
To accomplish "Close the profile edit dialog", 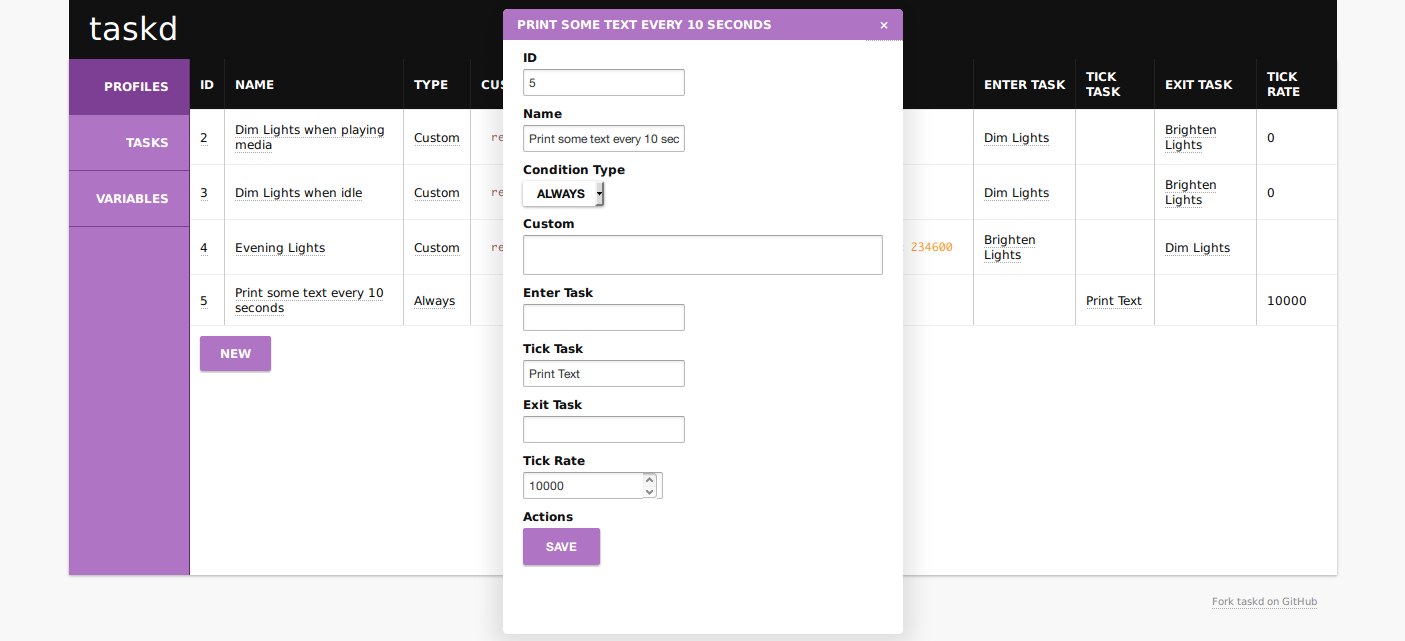I will click(x=883, y=25).
